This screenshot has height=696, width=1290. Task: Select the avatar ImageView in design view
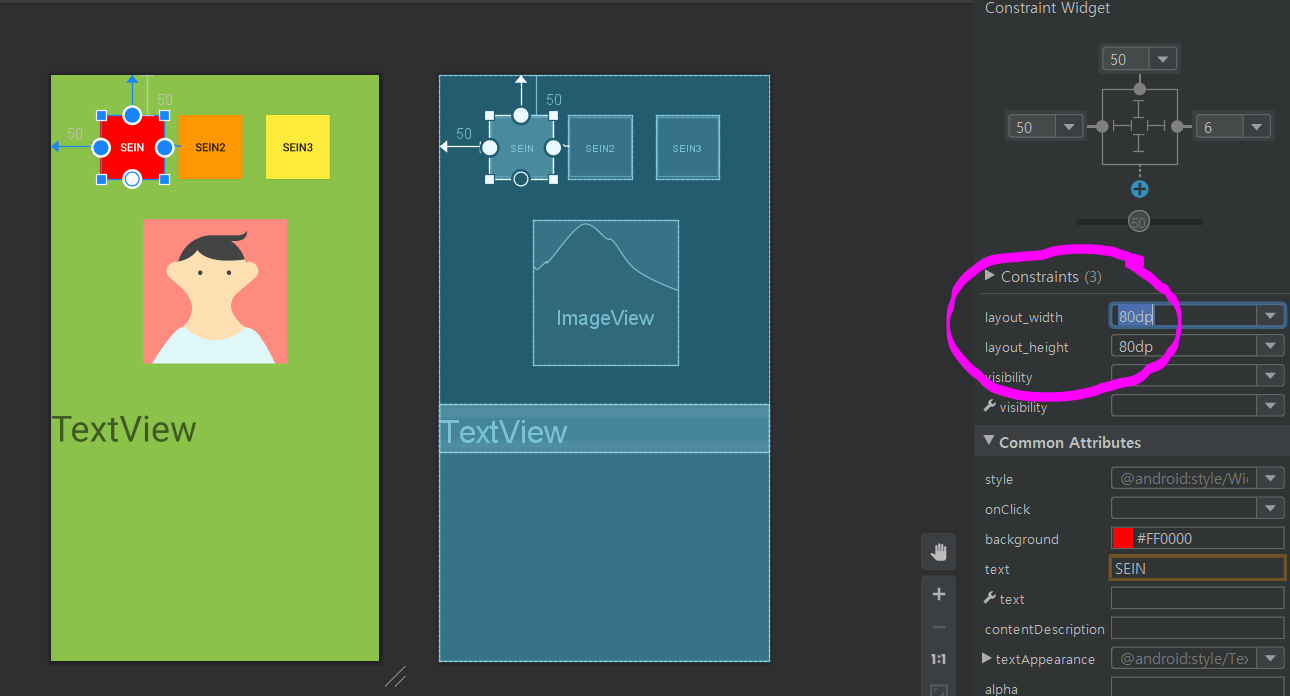215,291
